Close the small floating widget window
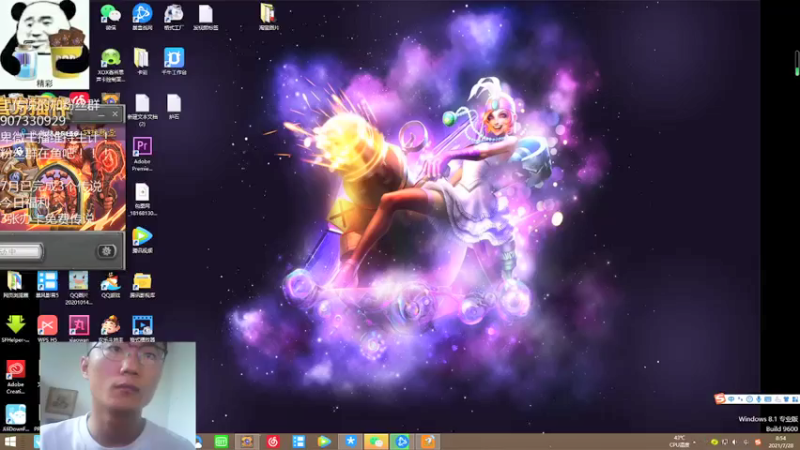Image resolution: width=800 pixels, height=450 pixels. click(115, 114)
